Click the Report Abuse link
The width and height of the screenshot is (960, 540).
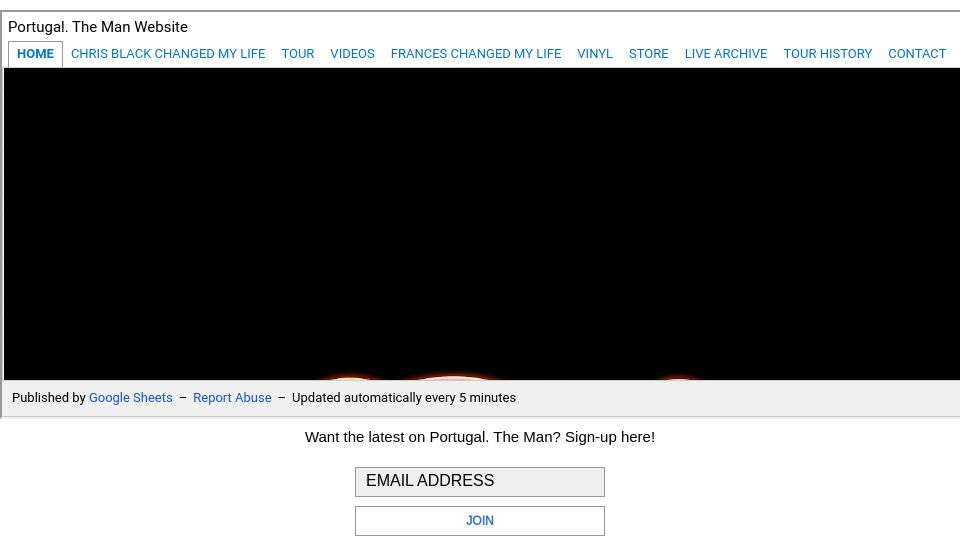click(232, 398)
